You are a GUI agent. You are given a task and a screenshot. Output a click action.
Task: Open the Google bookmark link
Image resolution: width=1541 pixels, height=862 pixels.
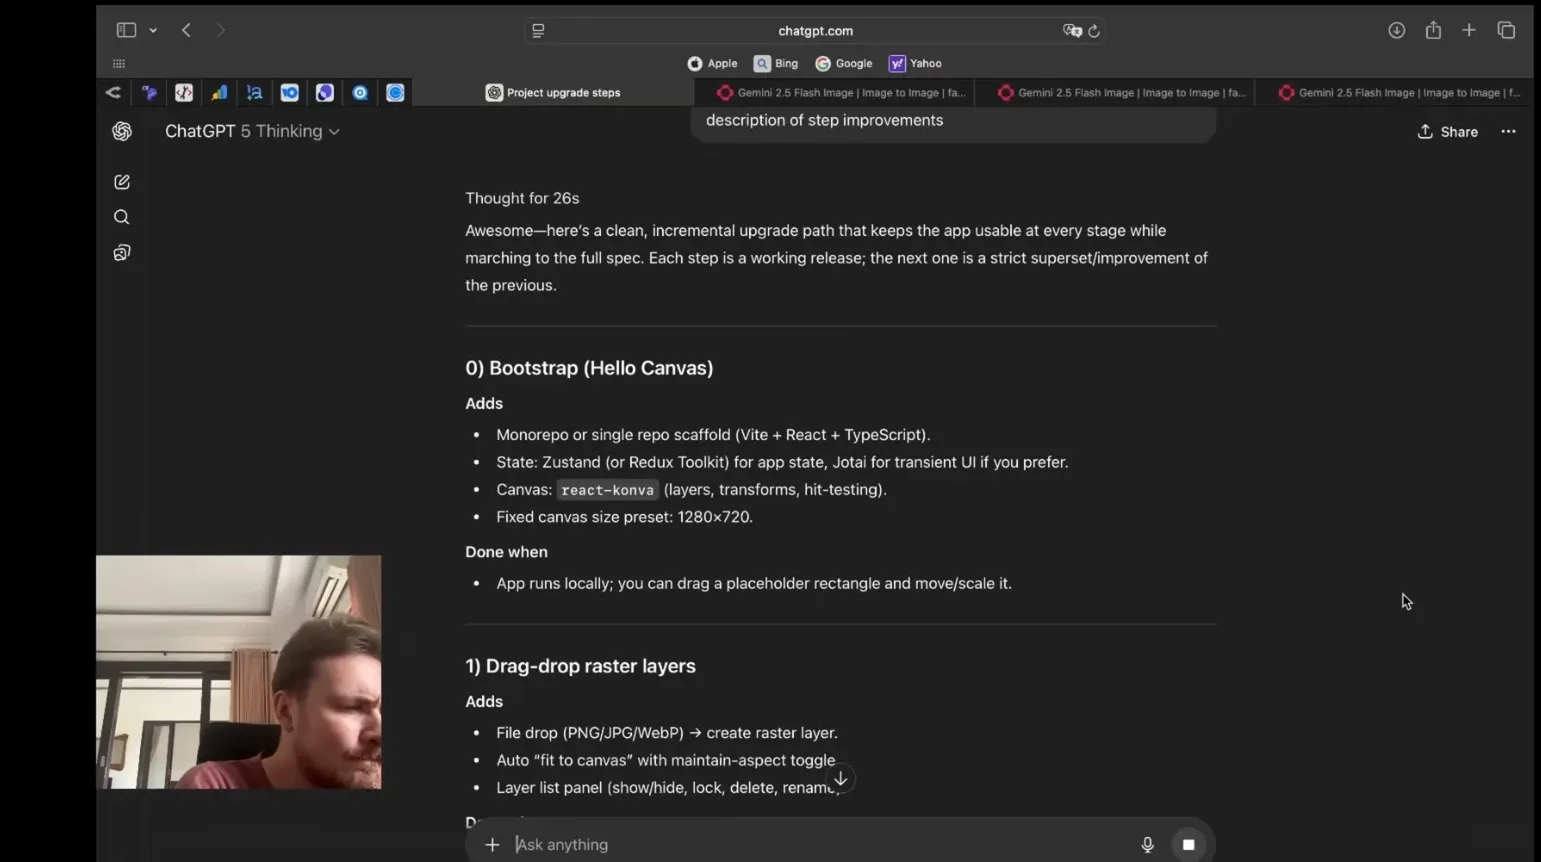844,63
